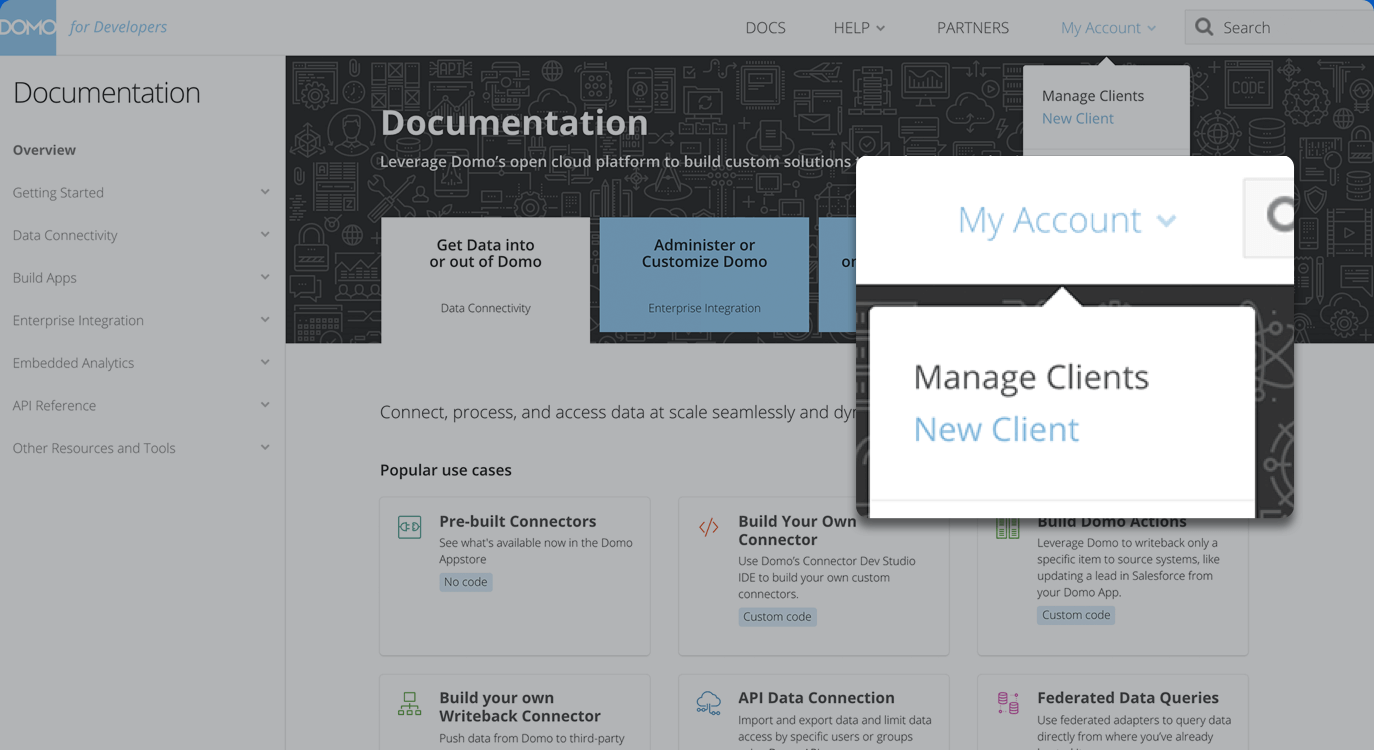The width and height of the screenshot is (1374, 750).
Task: Click the Other Resources and Tools label
Action: pyautogui.click(x=94, y=447)
